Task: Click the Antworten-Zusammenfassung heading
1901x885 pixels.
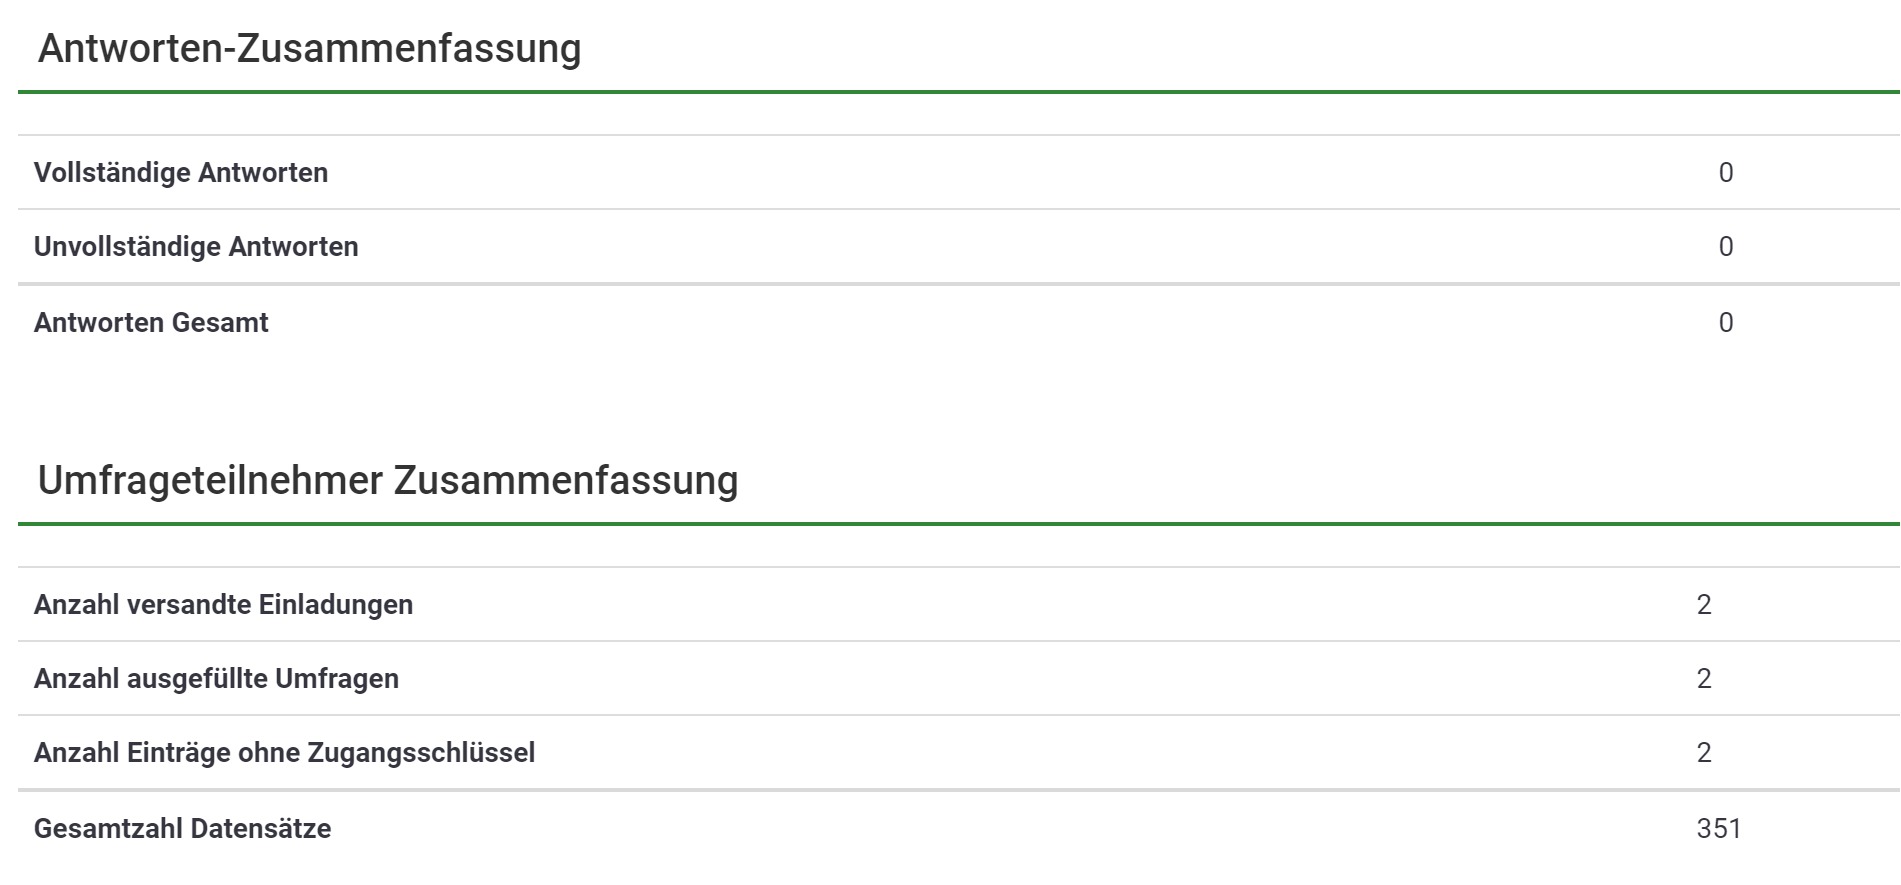Action: coord(309,49)
